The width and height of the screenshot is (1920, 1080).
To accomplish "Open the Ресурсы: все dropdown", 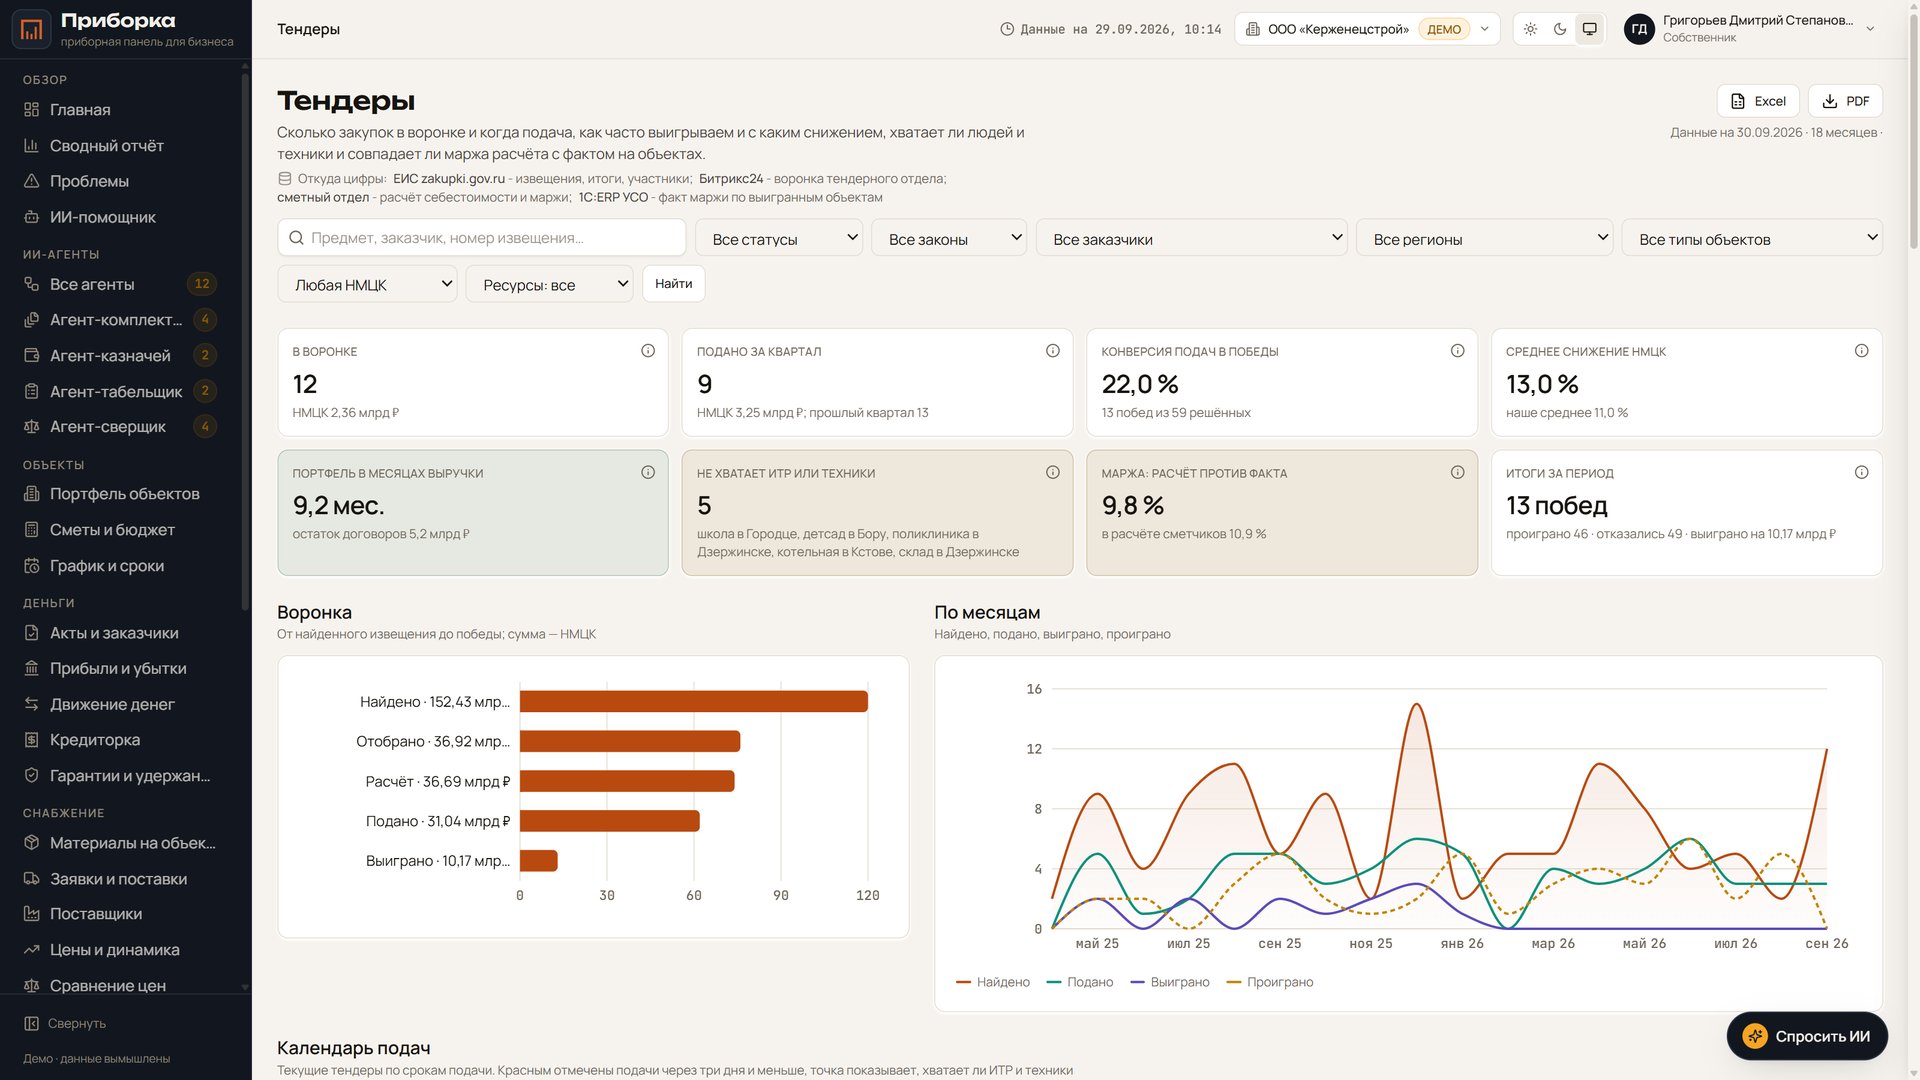I will click(549, 284).
